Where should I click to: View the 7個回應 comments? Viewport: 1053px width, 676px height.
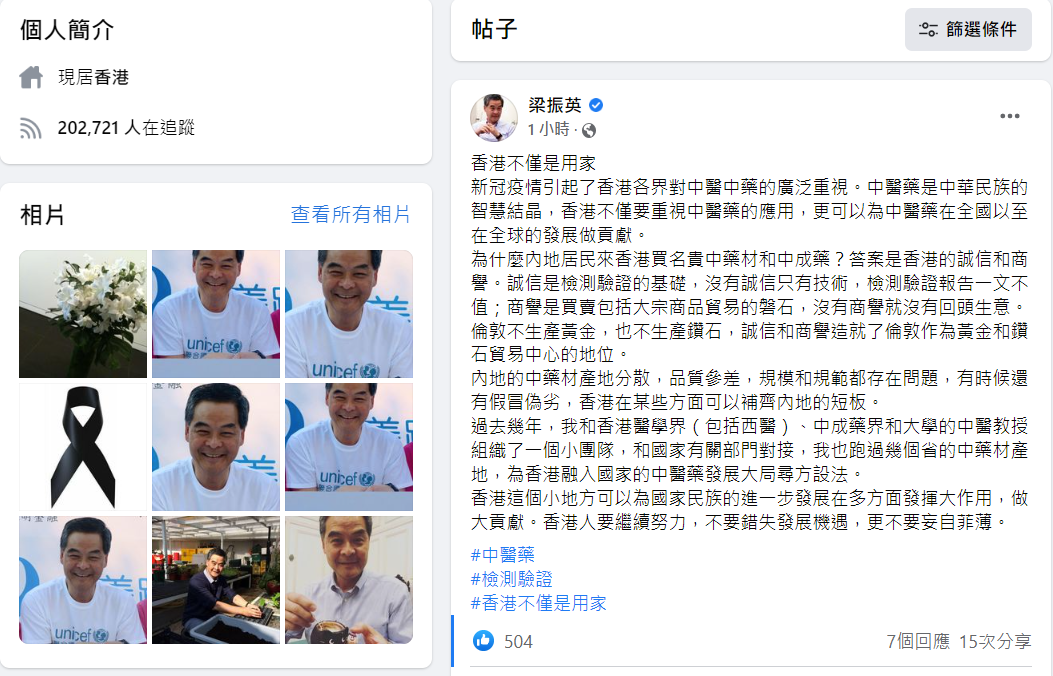[x=917, y=641]
